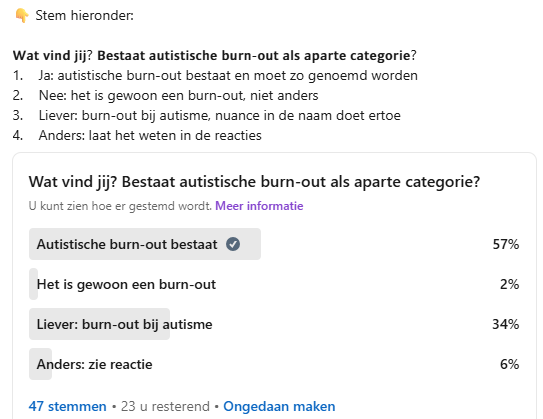
Task: Click the pointing-down hand emoji
Action: tap(21, 16)
